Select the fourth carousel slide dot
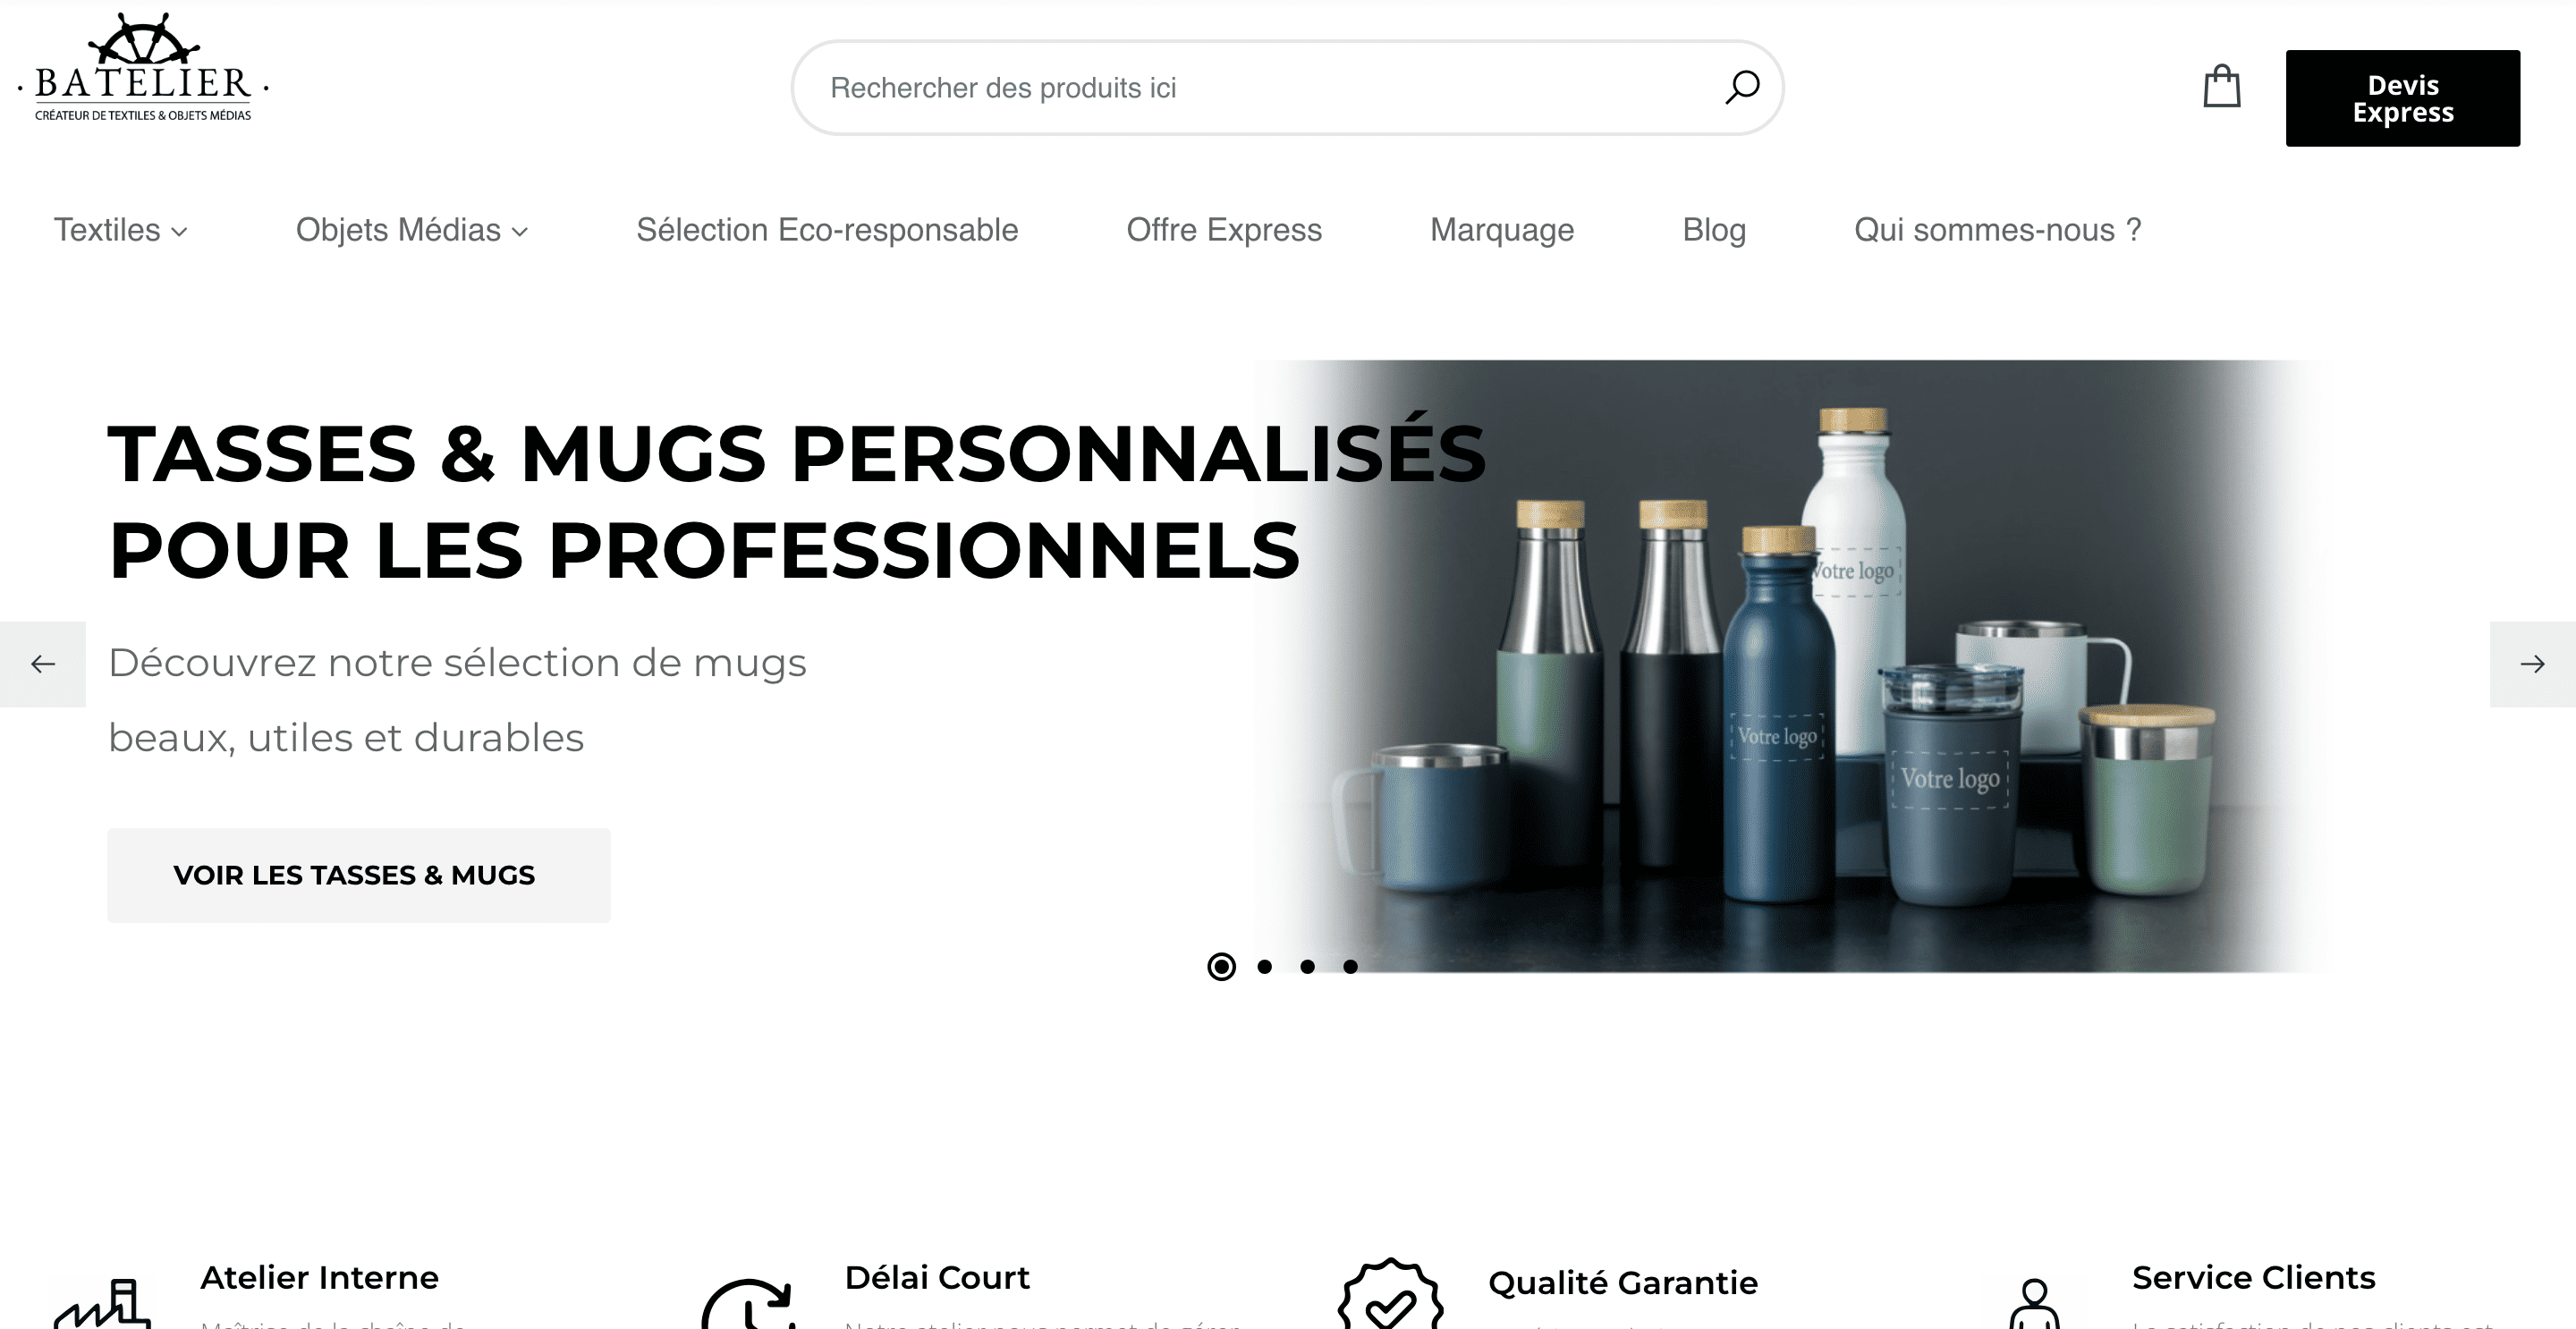 point(1350,967)
